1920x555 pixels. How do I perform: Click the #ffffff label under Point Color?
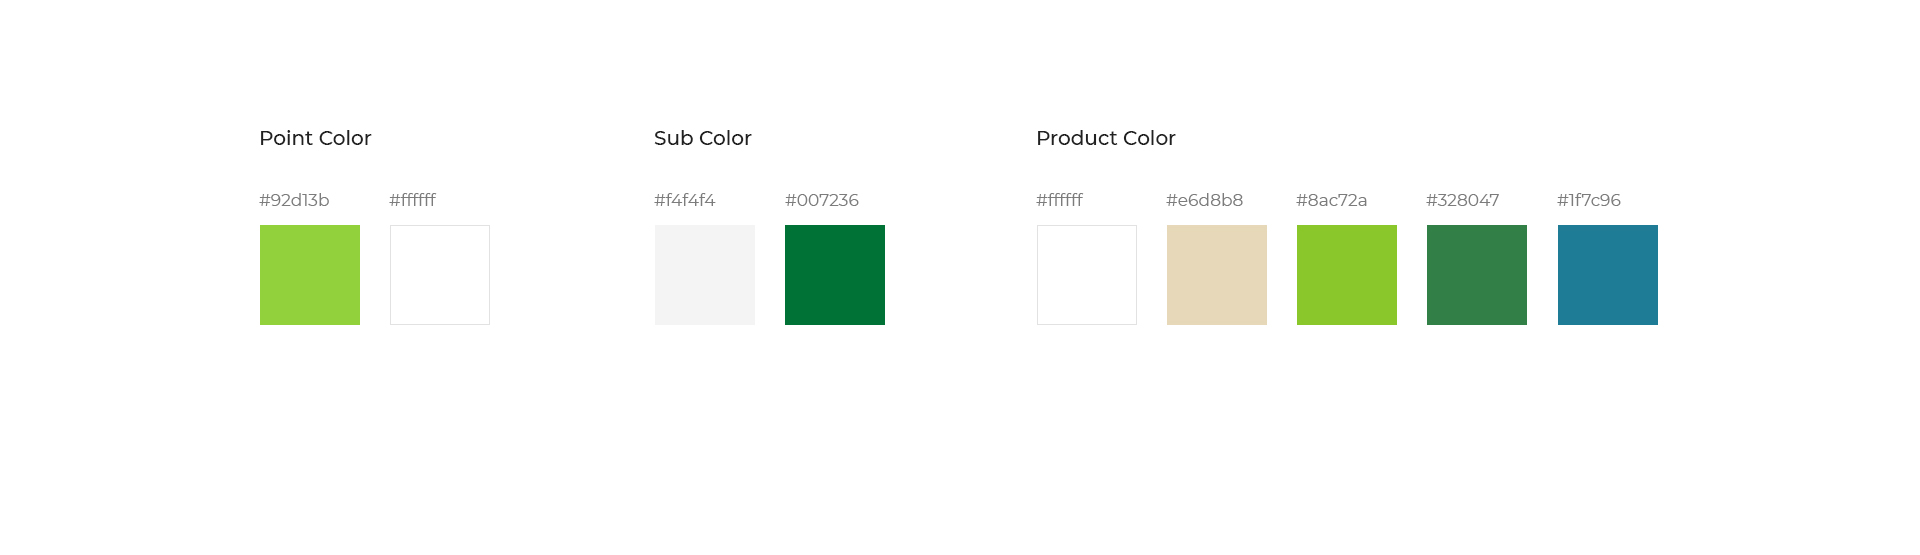coord(413,200)
